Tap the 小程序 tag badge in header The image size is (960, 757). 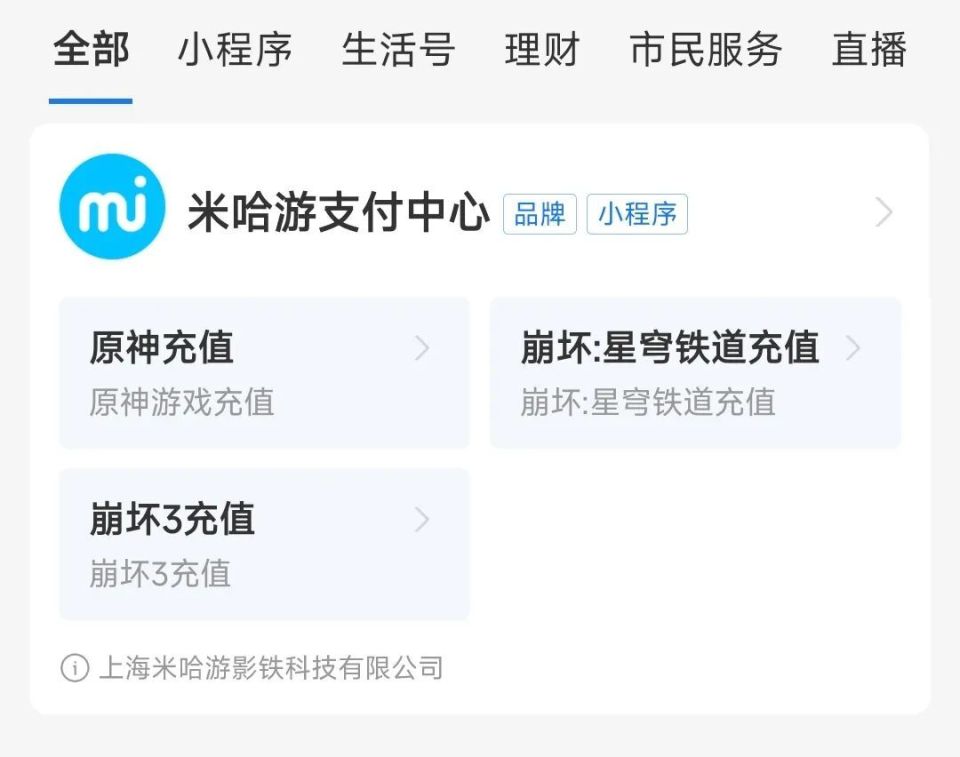click(637, 214)
